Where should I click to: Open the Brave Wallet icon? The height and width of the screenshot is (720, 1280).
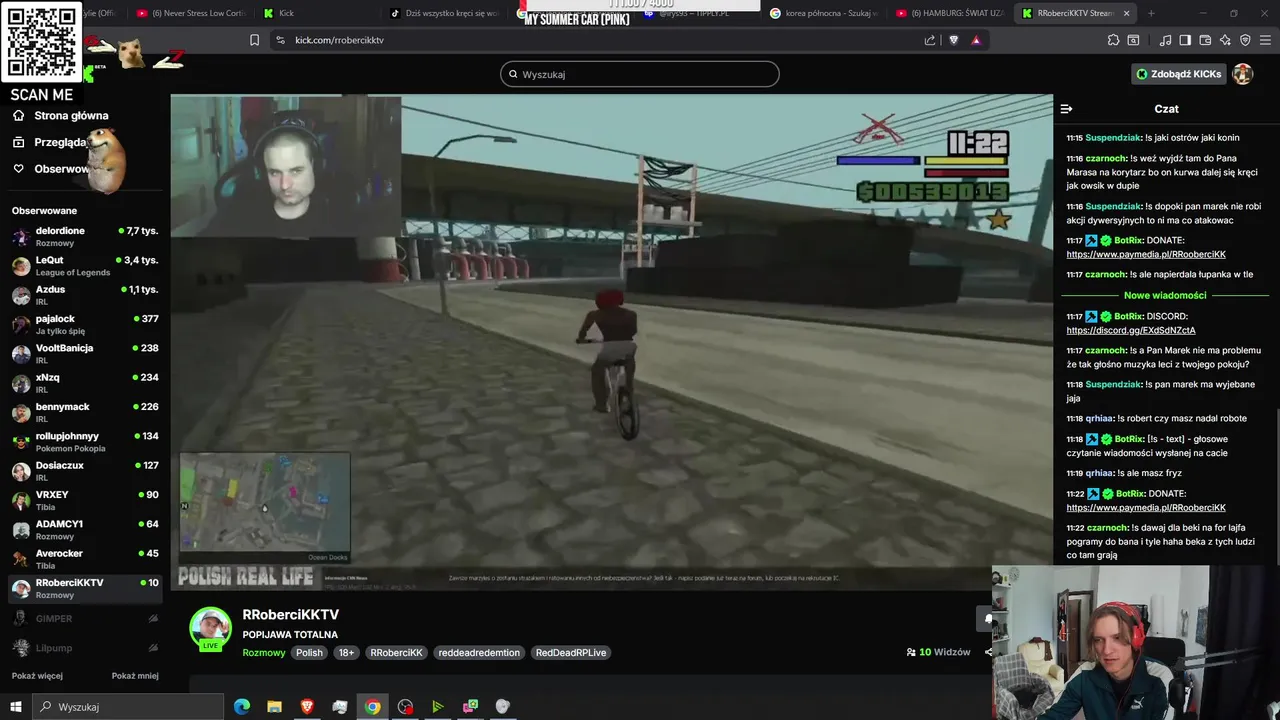click(1205, 40)
